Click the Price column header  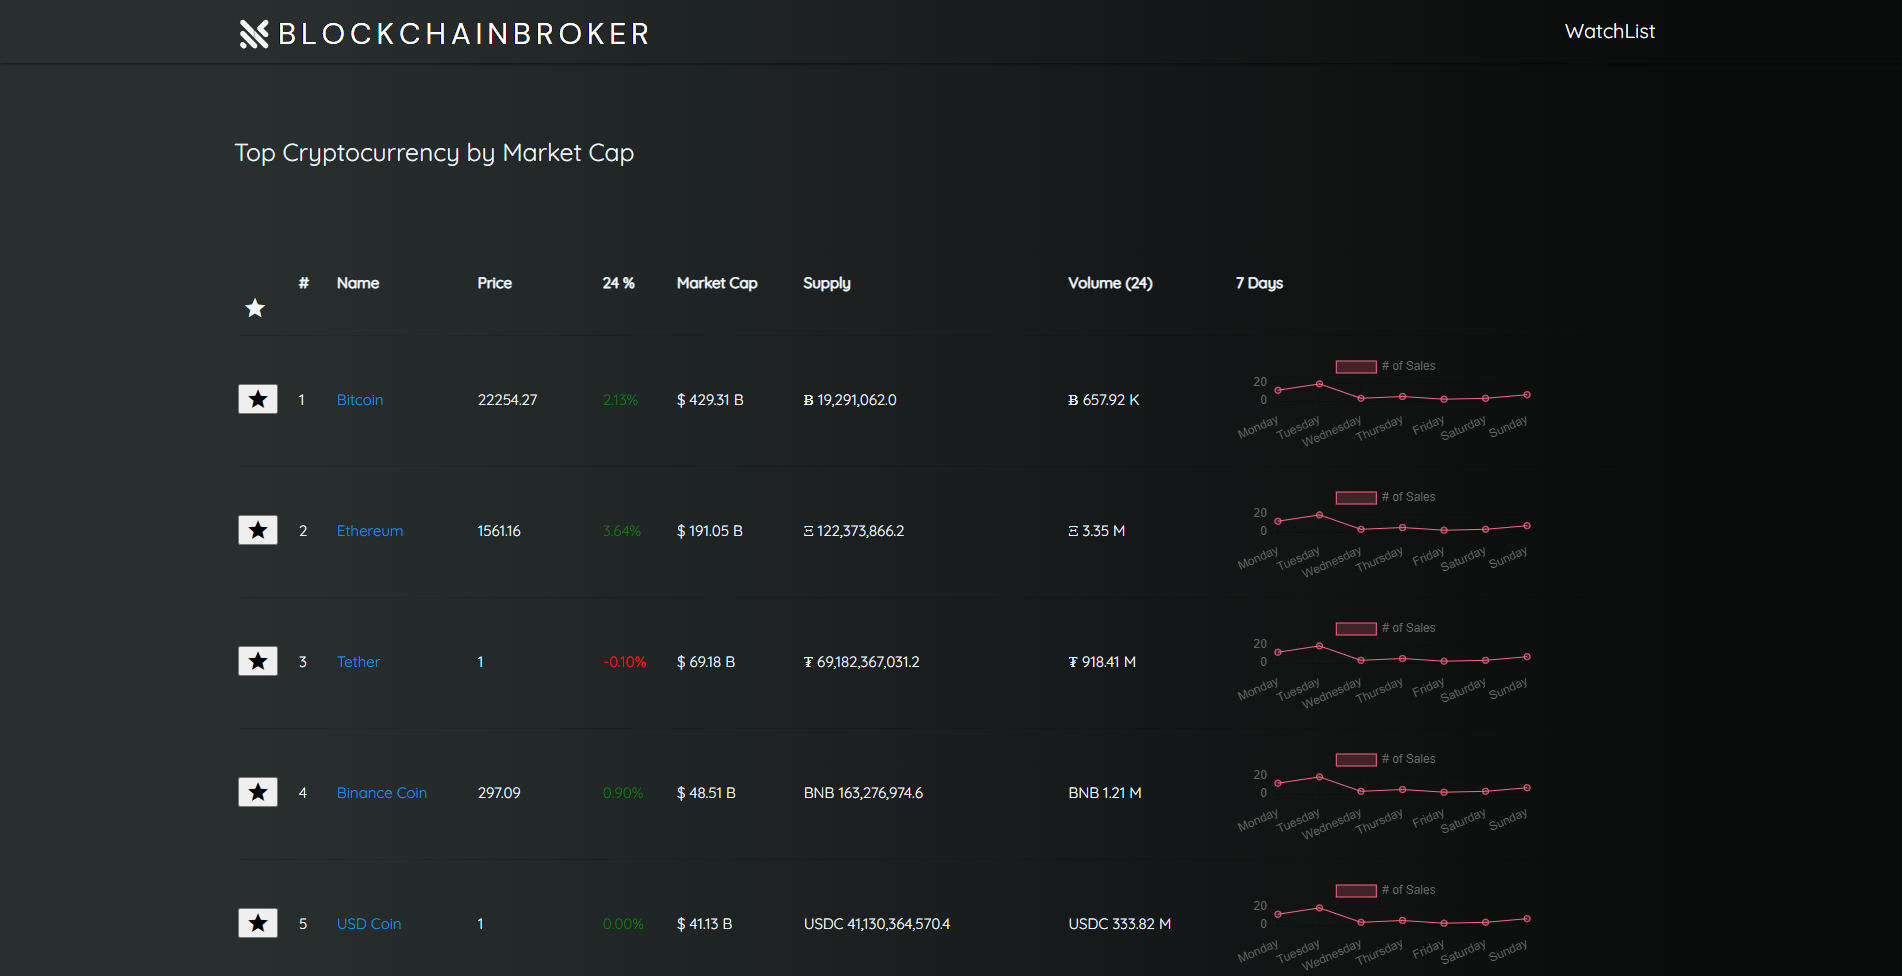coord(494,283)
